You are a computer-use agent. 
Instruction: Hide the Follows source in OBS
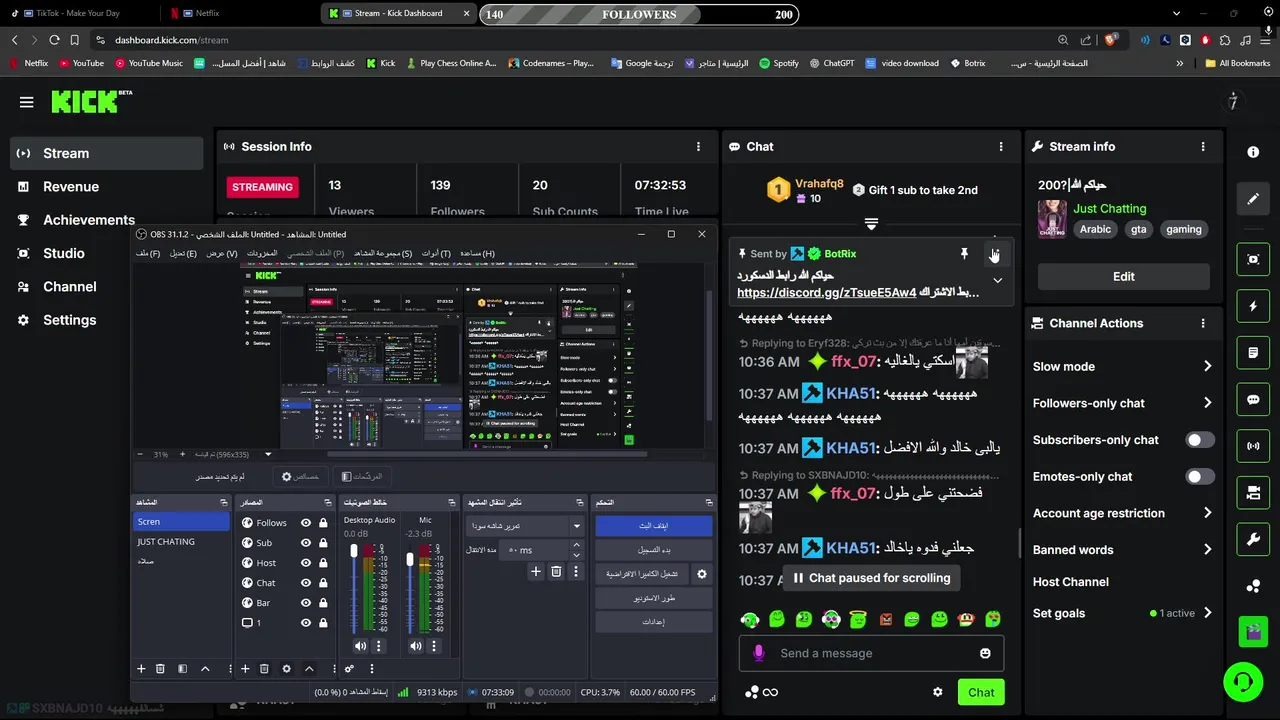click(x=306, y=523)
